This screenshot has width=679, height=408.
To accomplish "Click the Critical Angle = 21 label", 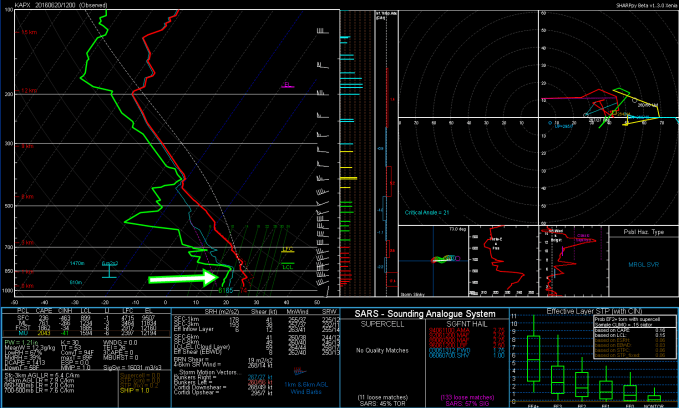I will pos(427,213).
